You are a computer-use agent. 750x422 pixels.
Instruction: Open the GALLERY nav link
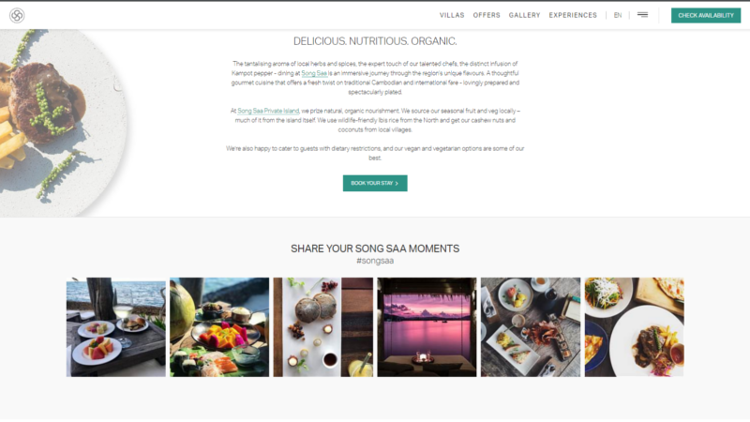524,15
